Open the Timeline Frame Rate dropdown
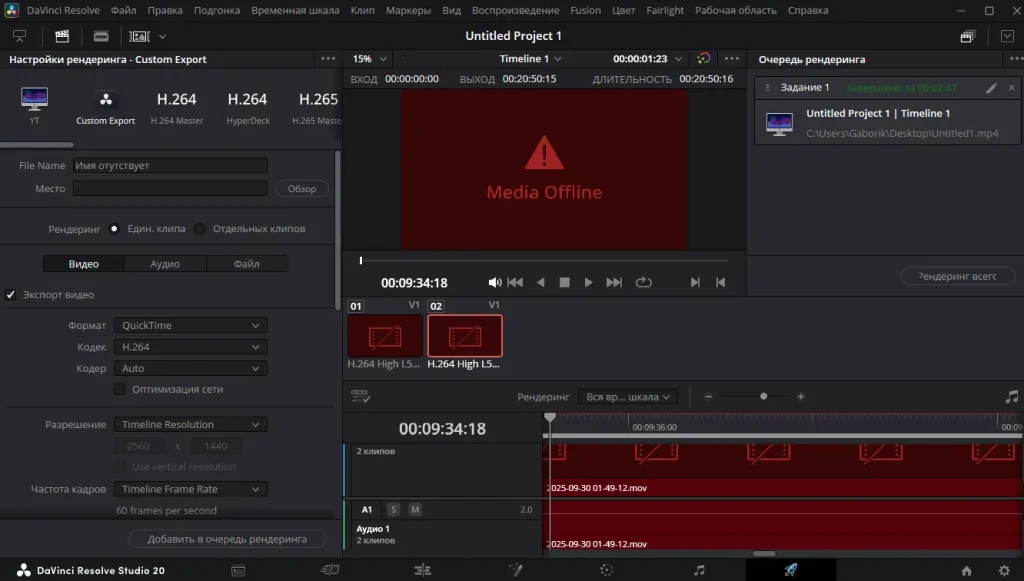Viewport: 1024px width, 581px height. coord(190,489)
